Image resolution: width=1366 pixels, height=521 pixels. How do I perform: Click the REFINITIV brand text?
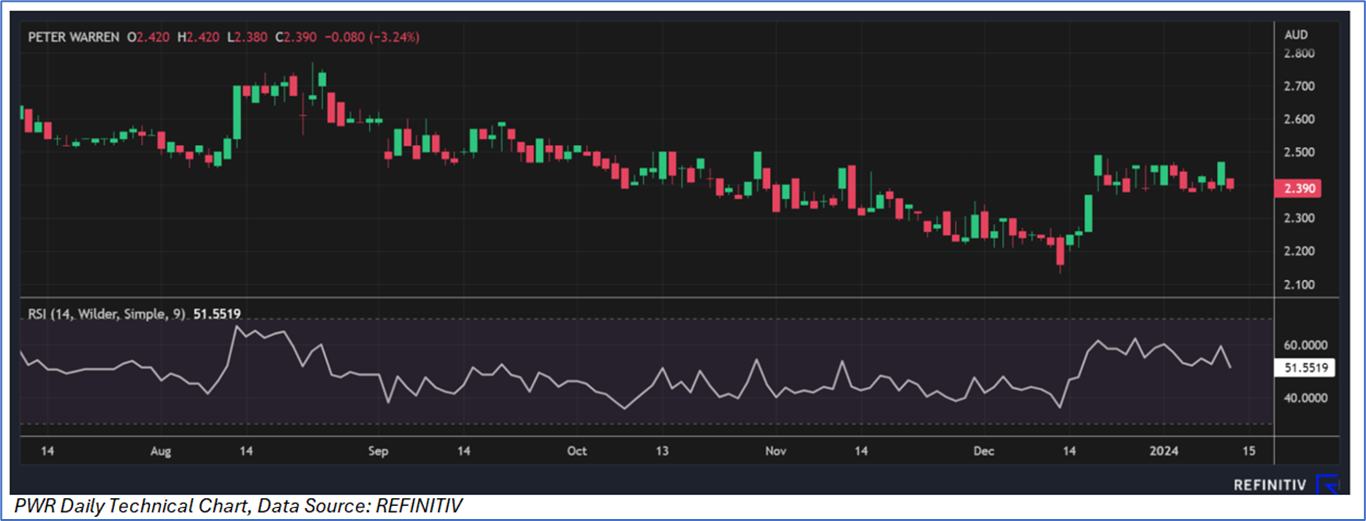tap(1268, 485)
